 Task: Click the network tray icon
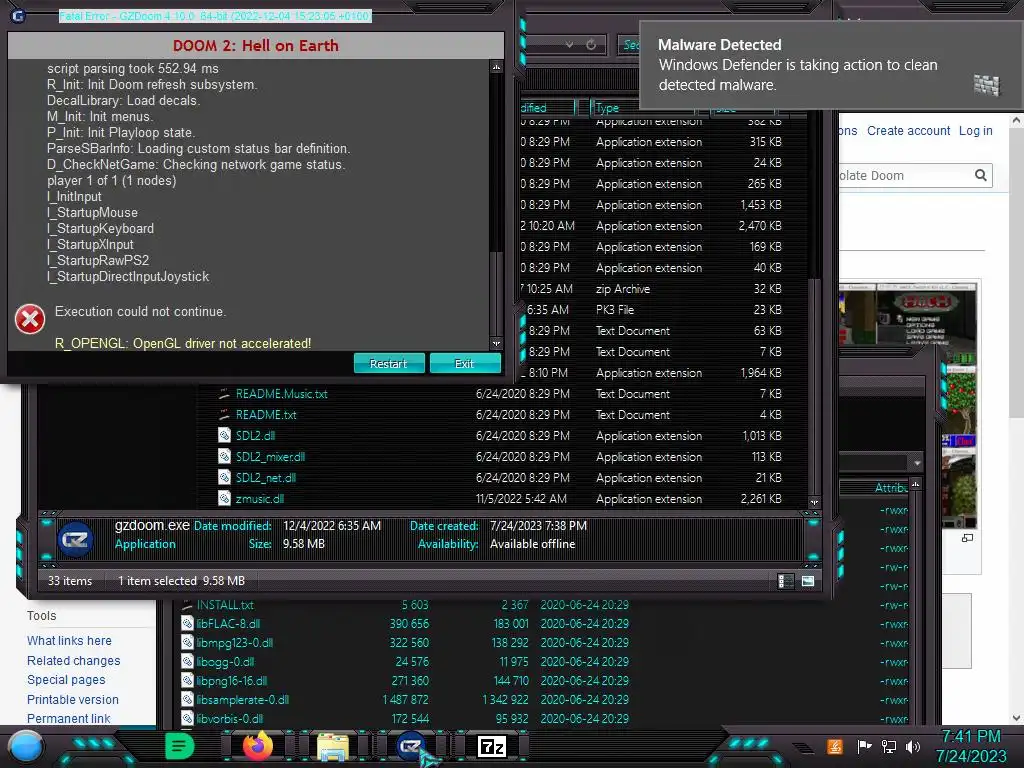[x=888, y=746]
